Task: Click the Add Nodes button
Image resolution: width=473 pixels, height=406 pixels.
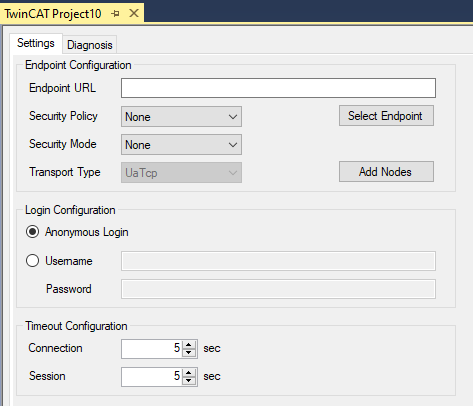Action: click(x=386, y=172)
